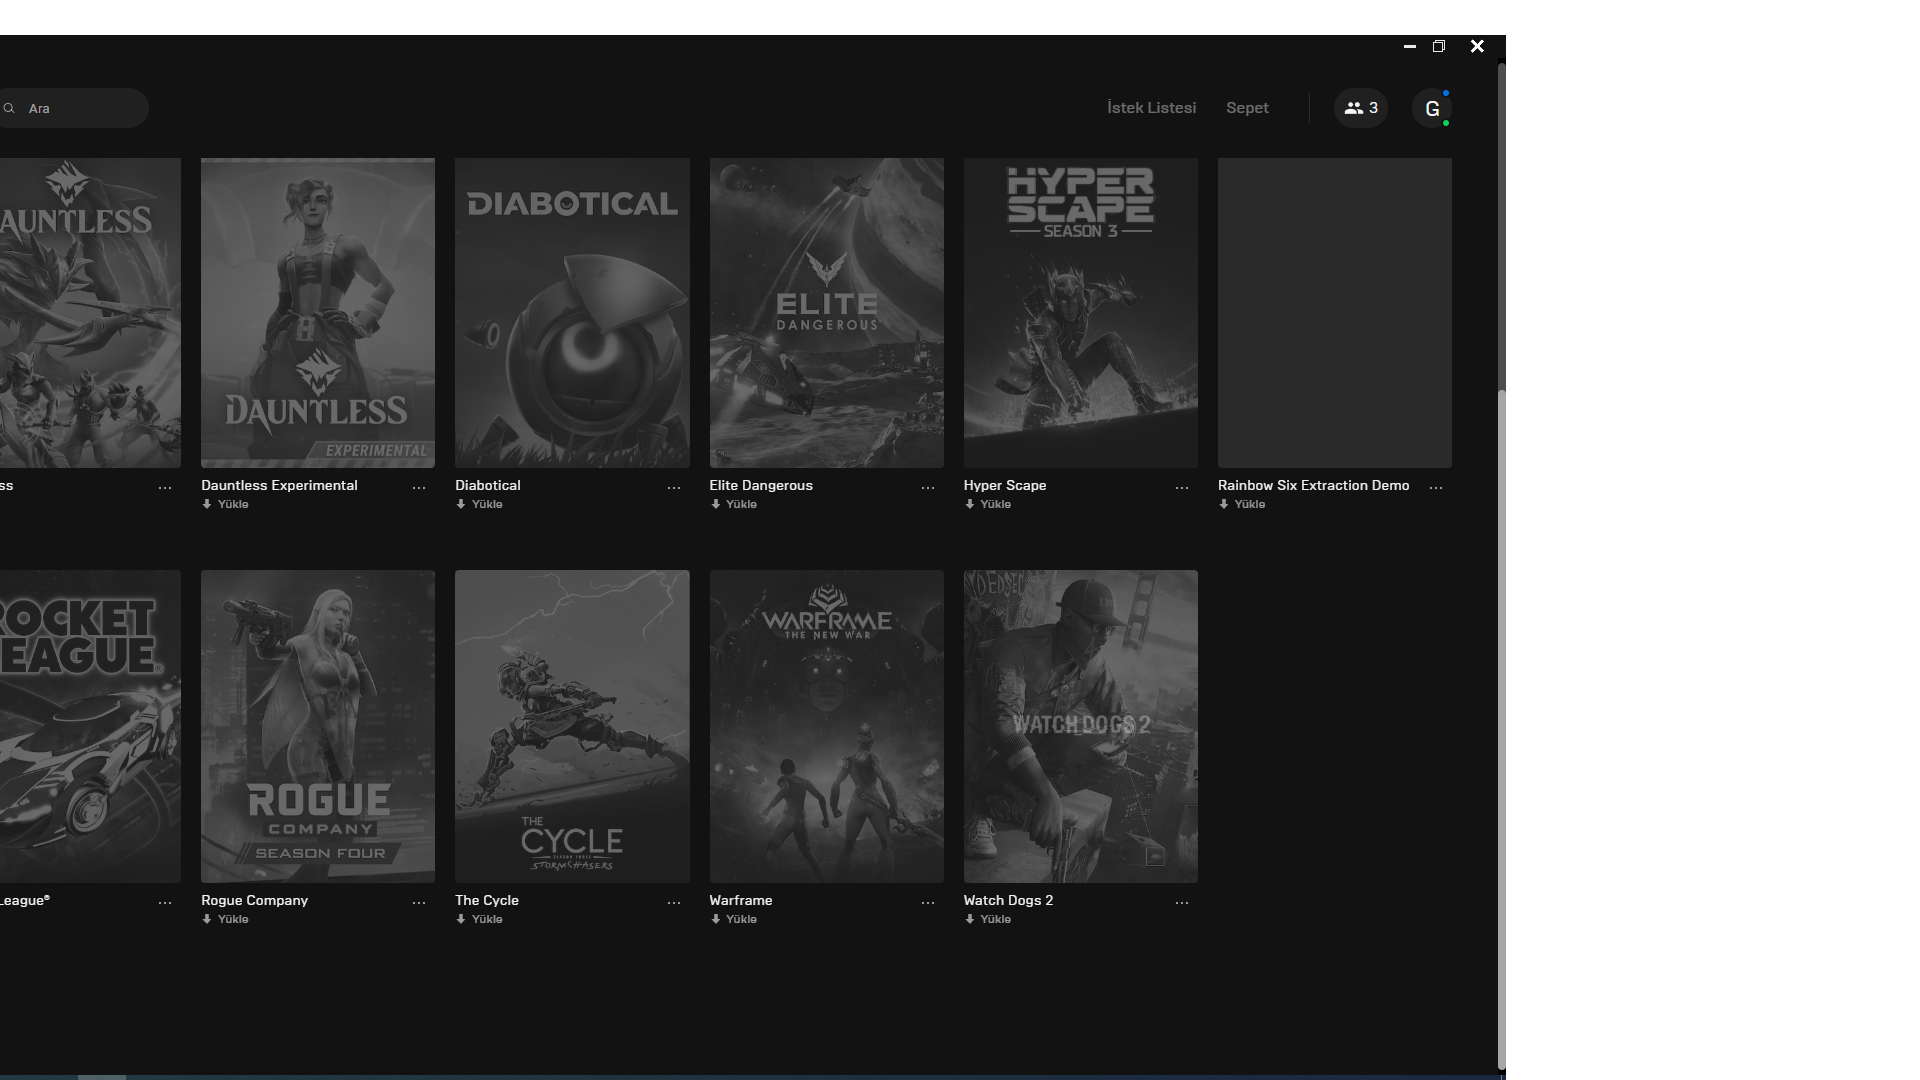This screenshot has height=1080, width=1920.
Task: Click the Hyper Scape title text
Action: (x=1005, y=485)
